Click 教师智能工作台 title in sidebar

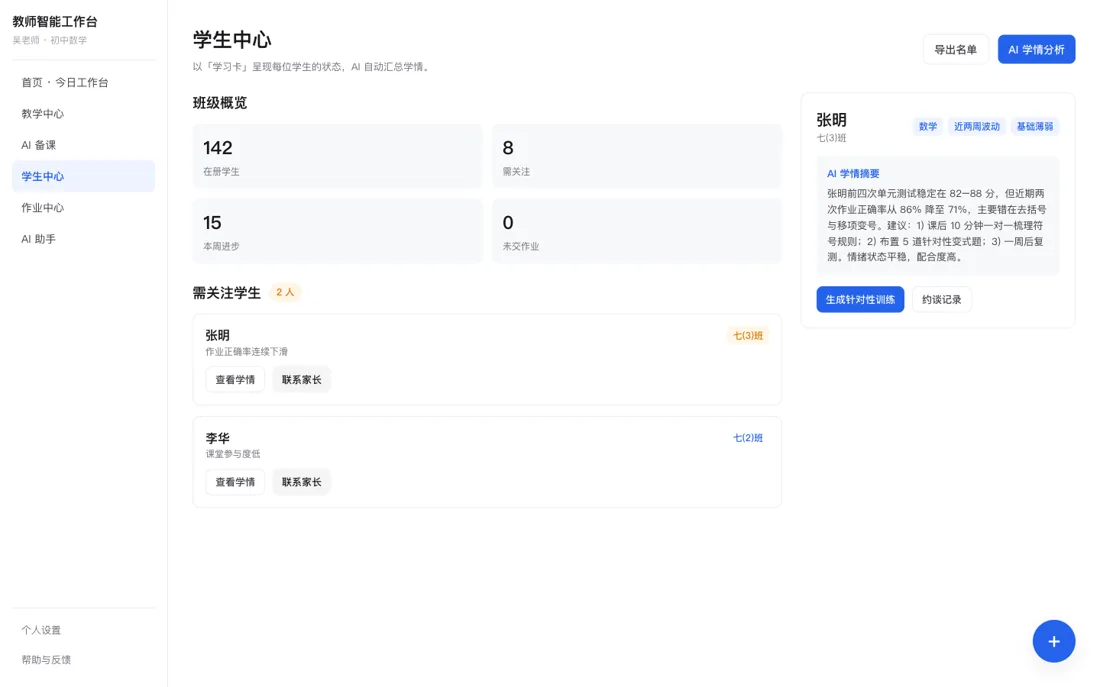(x=55, y=22)
